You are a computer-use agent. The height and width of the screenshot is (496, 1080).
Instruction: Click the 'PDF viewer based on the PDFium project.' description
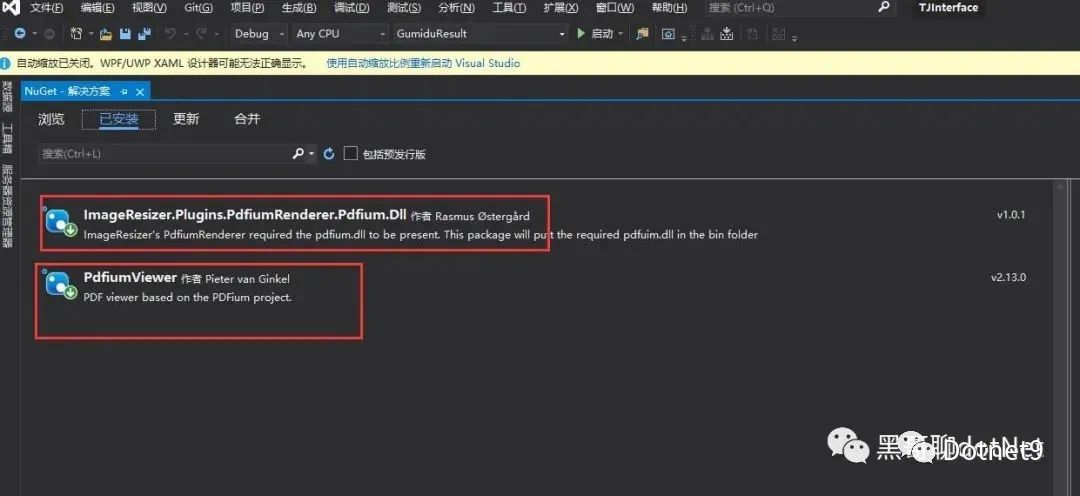pos(188,298)
